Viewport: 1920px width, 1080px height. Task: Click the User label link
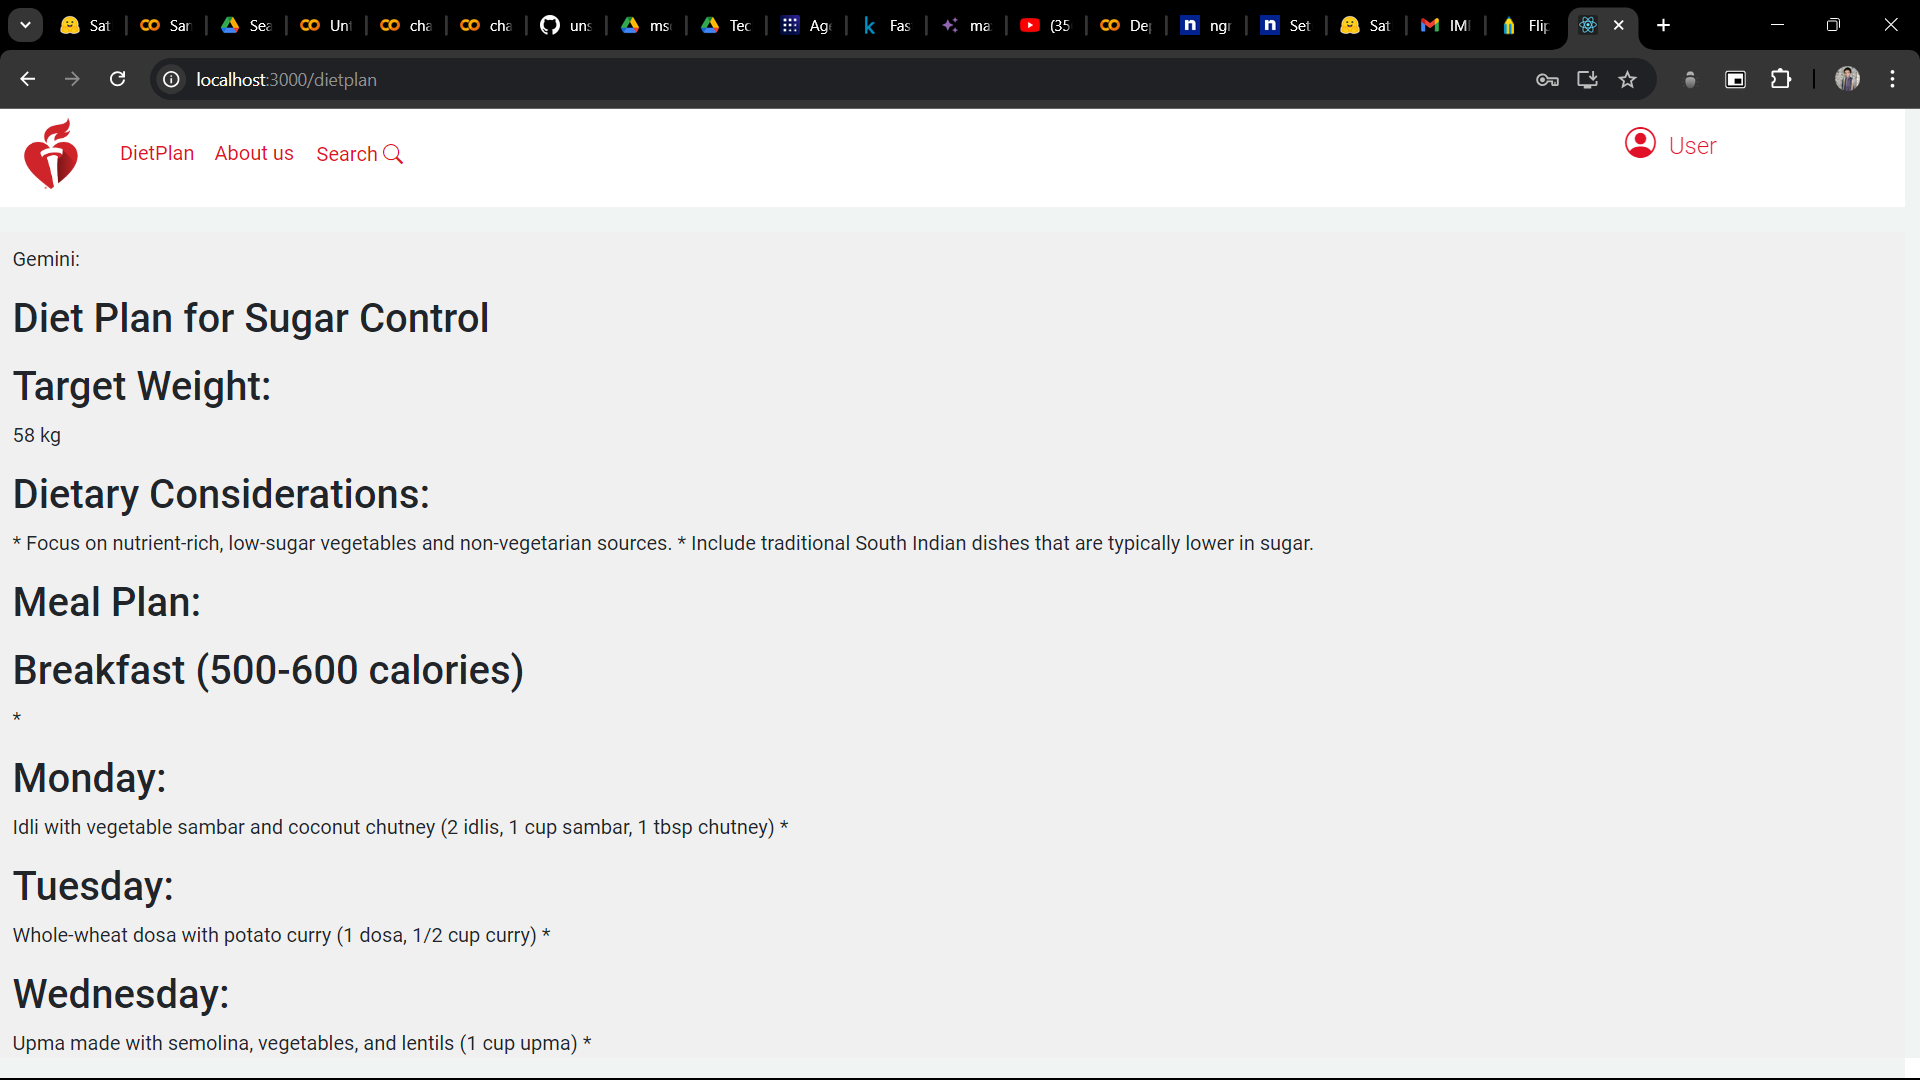coord(1692,146)
